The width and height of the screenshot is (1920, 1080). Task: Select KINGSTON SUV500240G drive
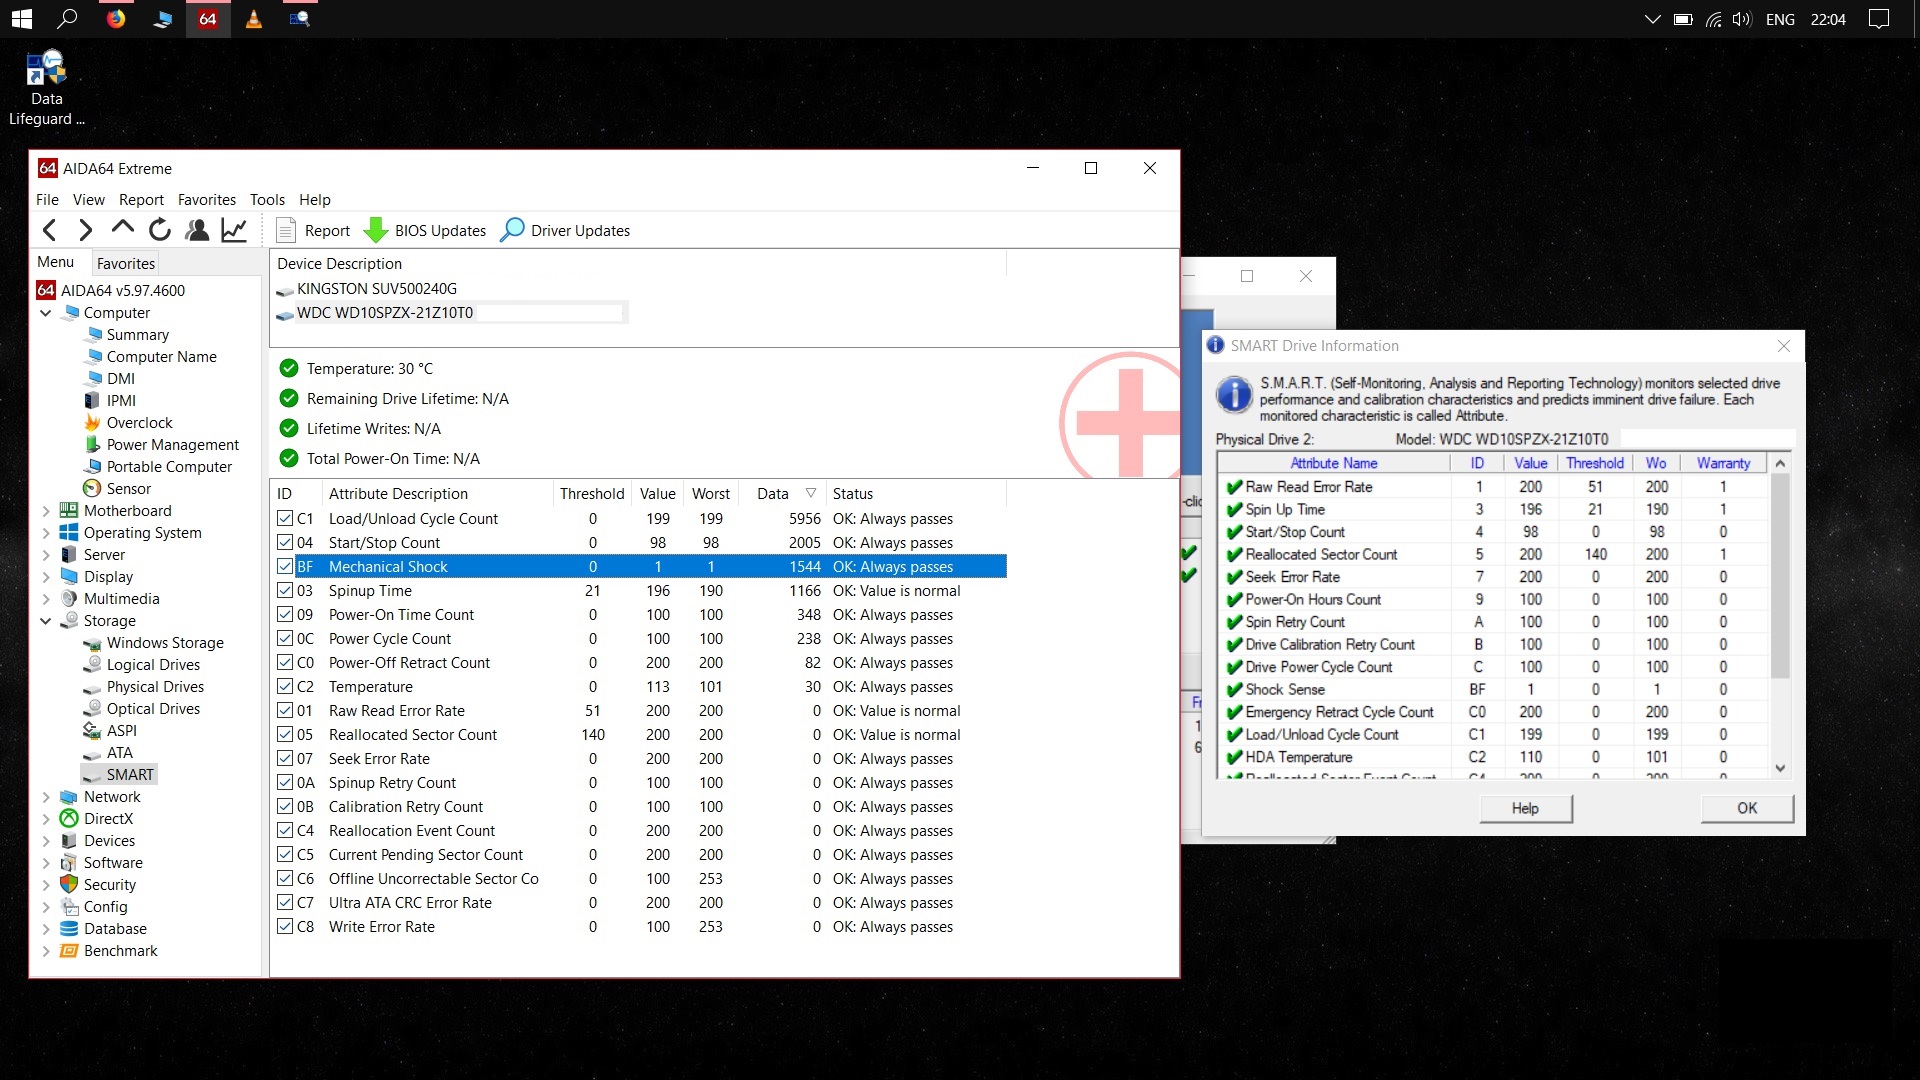click(x=376, y=288)
